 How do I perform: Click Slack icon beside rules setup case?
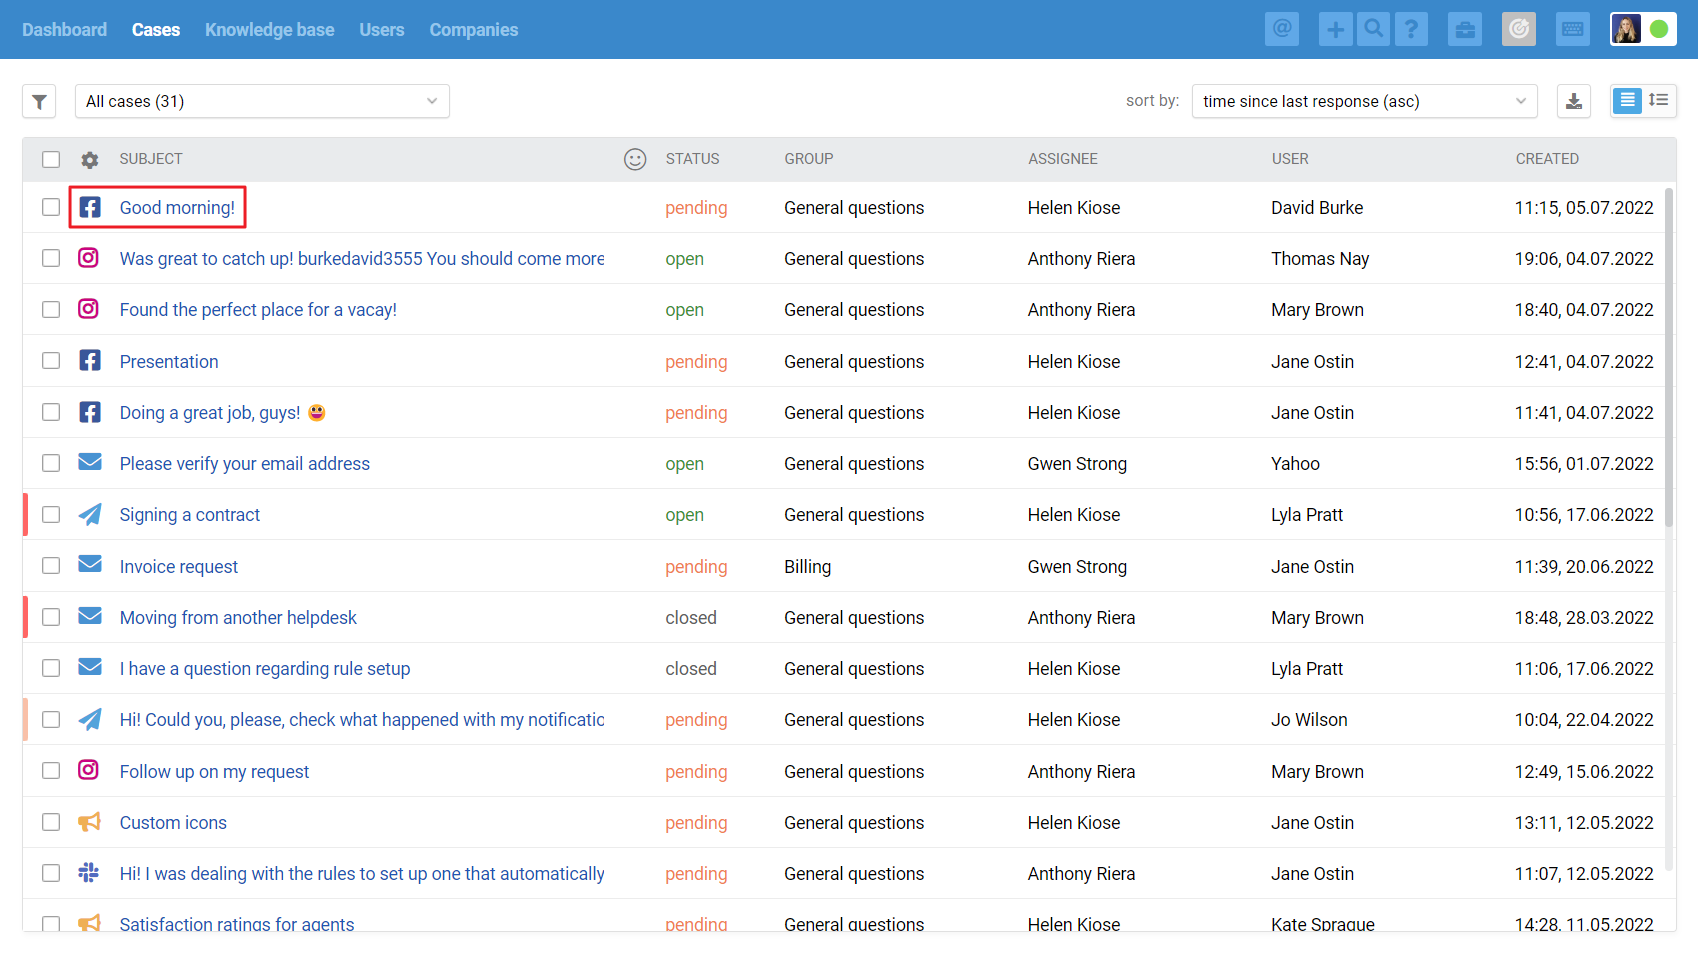[89, 873]
